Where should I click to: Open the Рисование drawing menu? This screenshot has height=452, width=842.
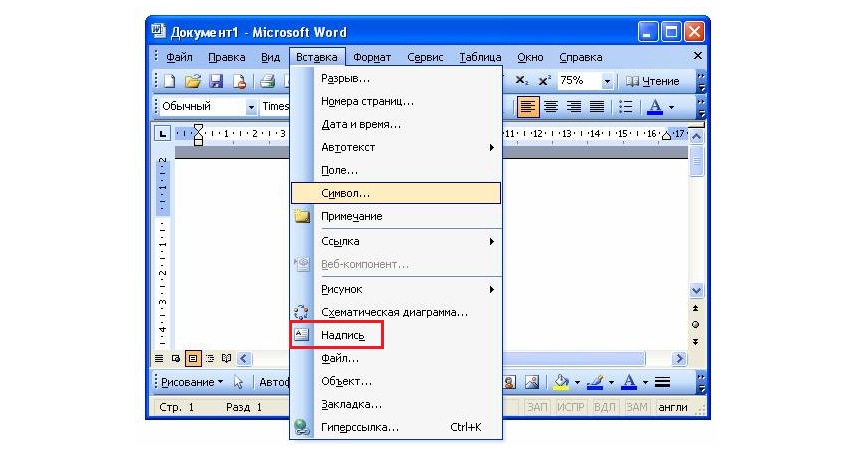pos(192,382)
